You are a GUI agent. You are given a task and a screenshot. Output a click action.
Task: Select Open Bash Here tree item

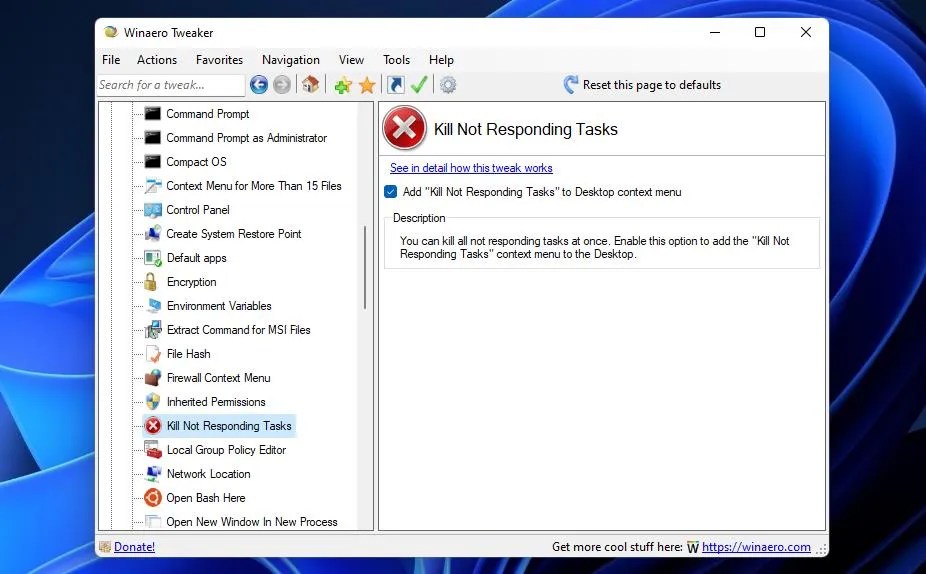[206, 498]
